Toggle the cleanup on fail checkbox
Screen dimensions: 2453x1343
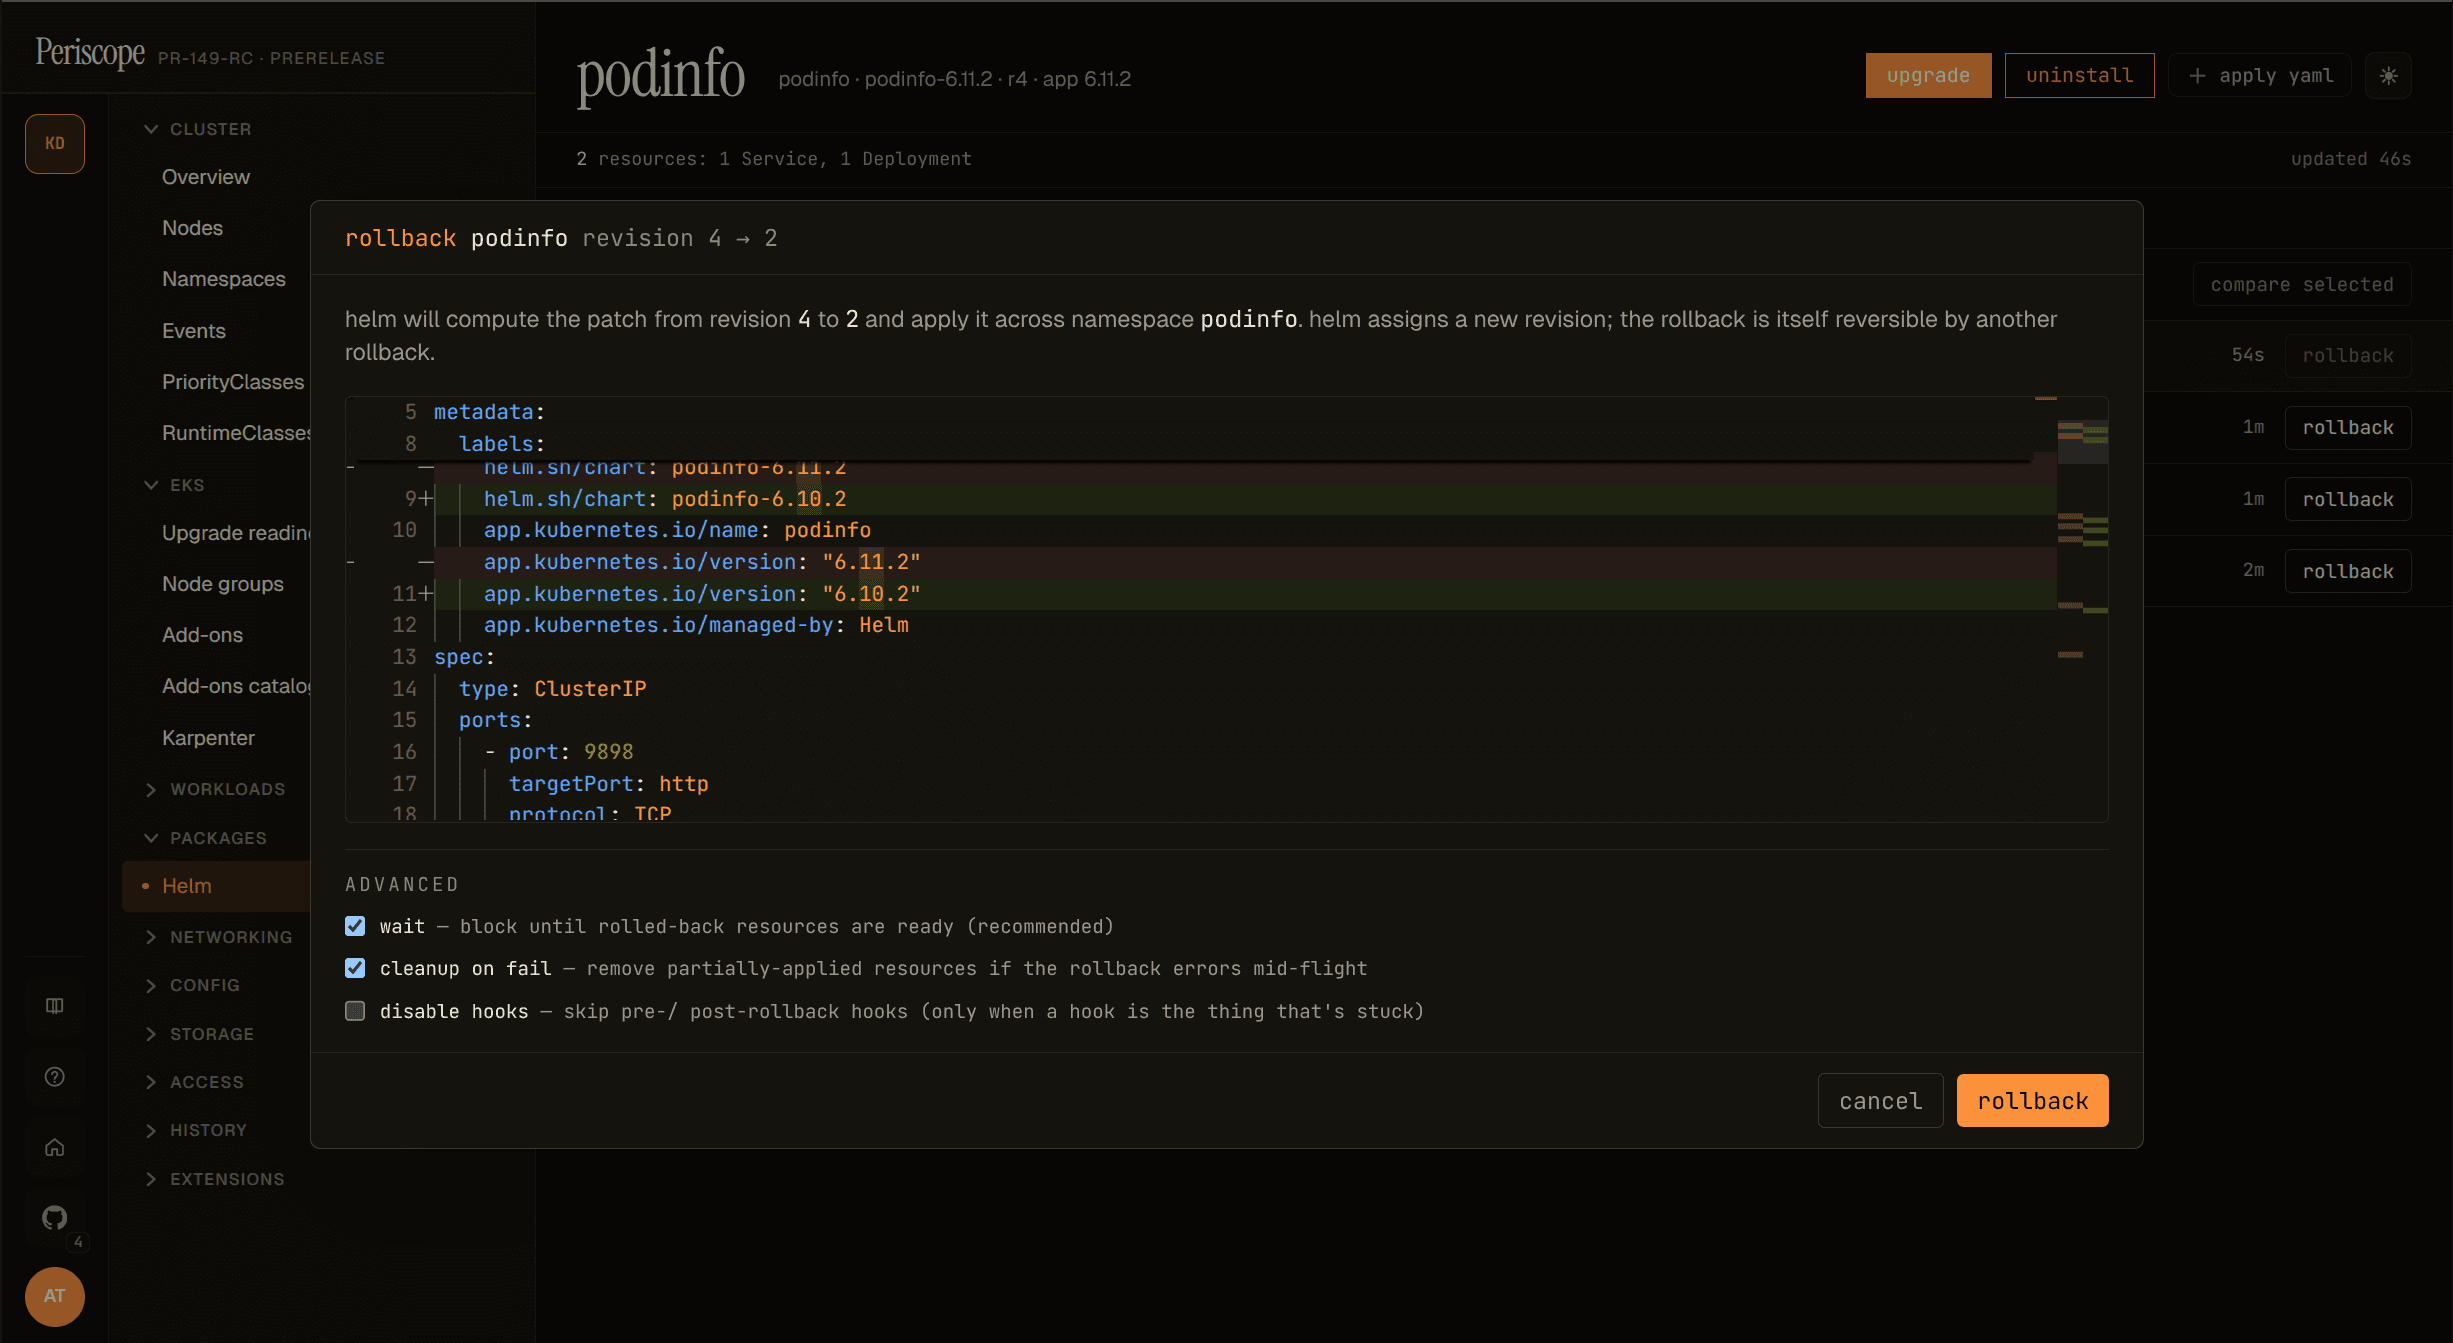click(x=355, y=968)
